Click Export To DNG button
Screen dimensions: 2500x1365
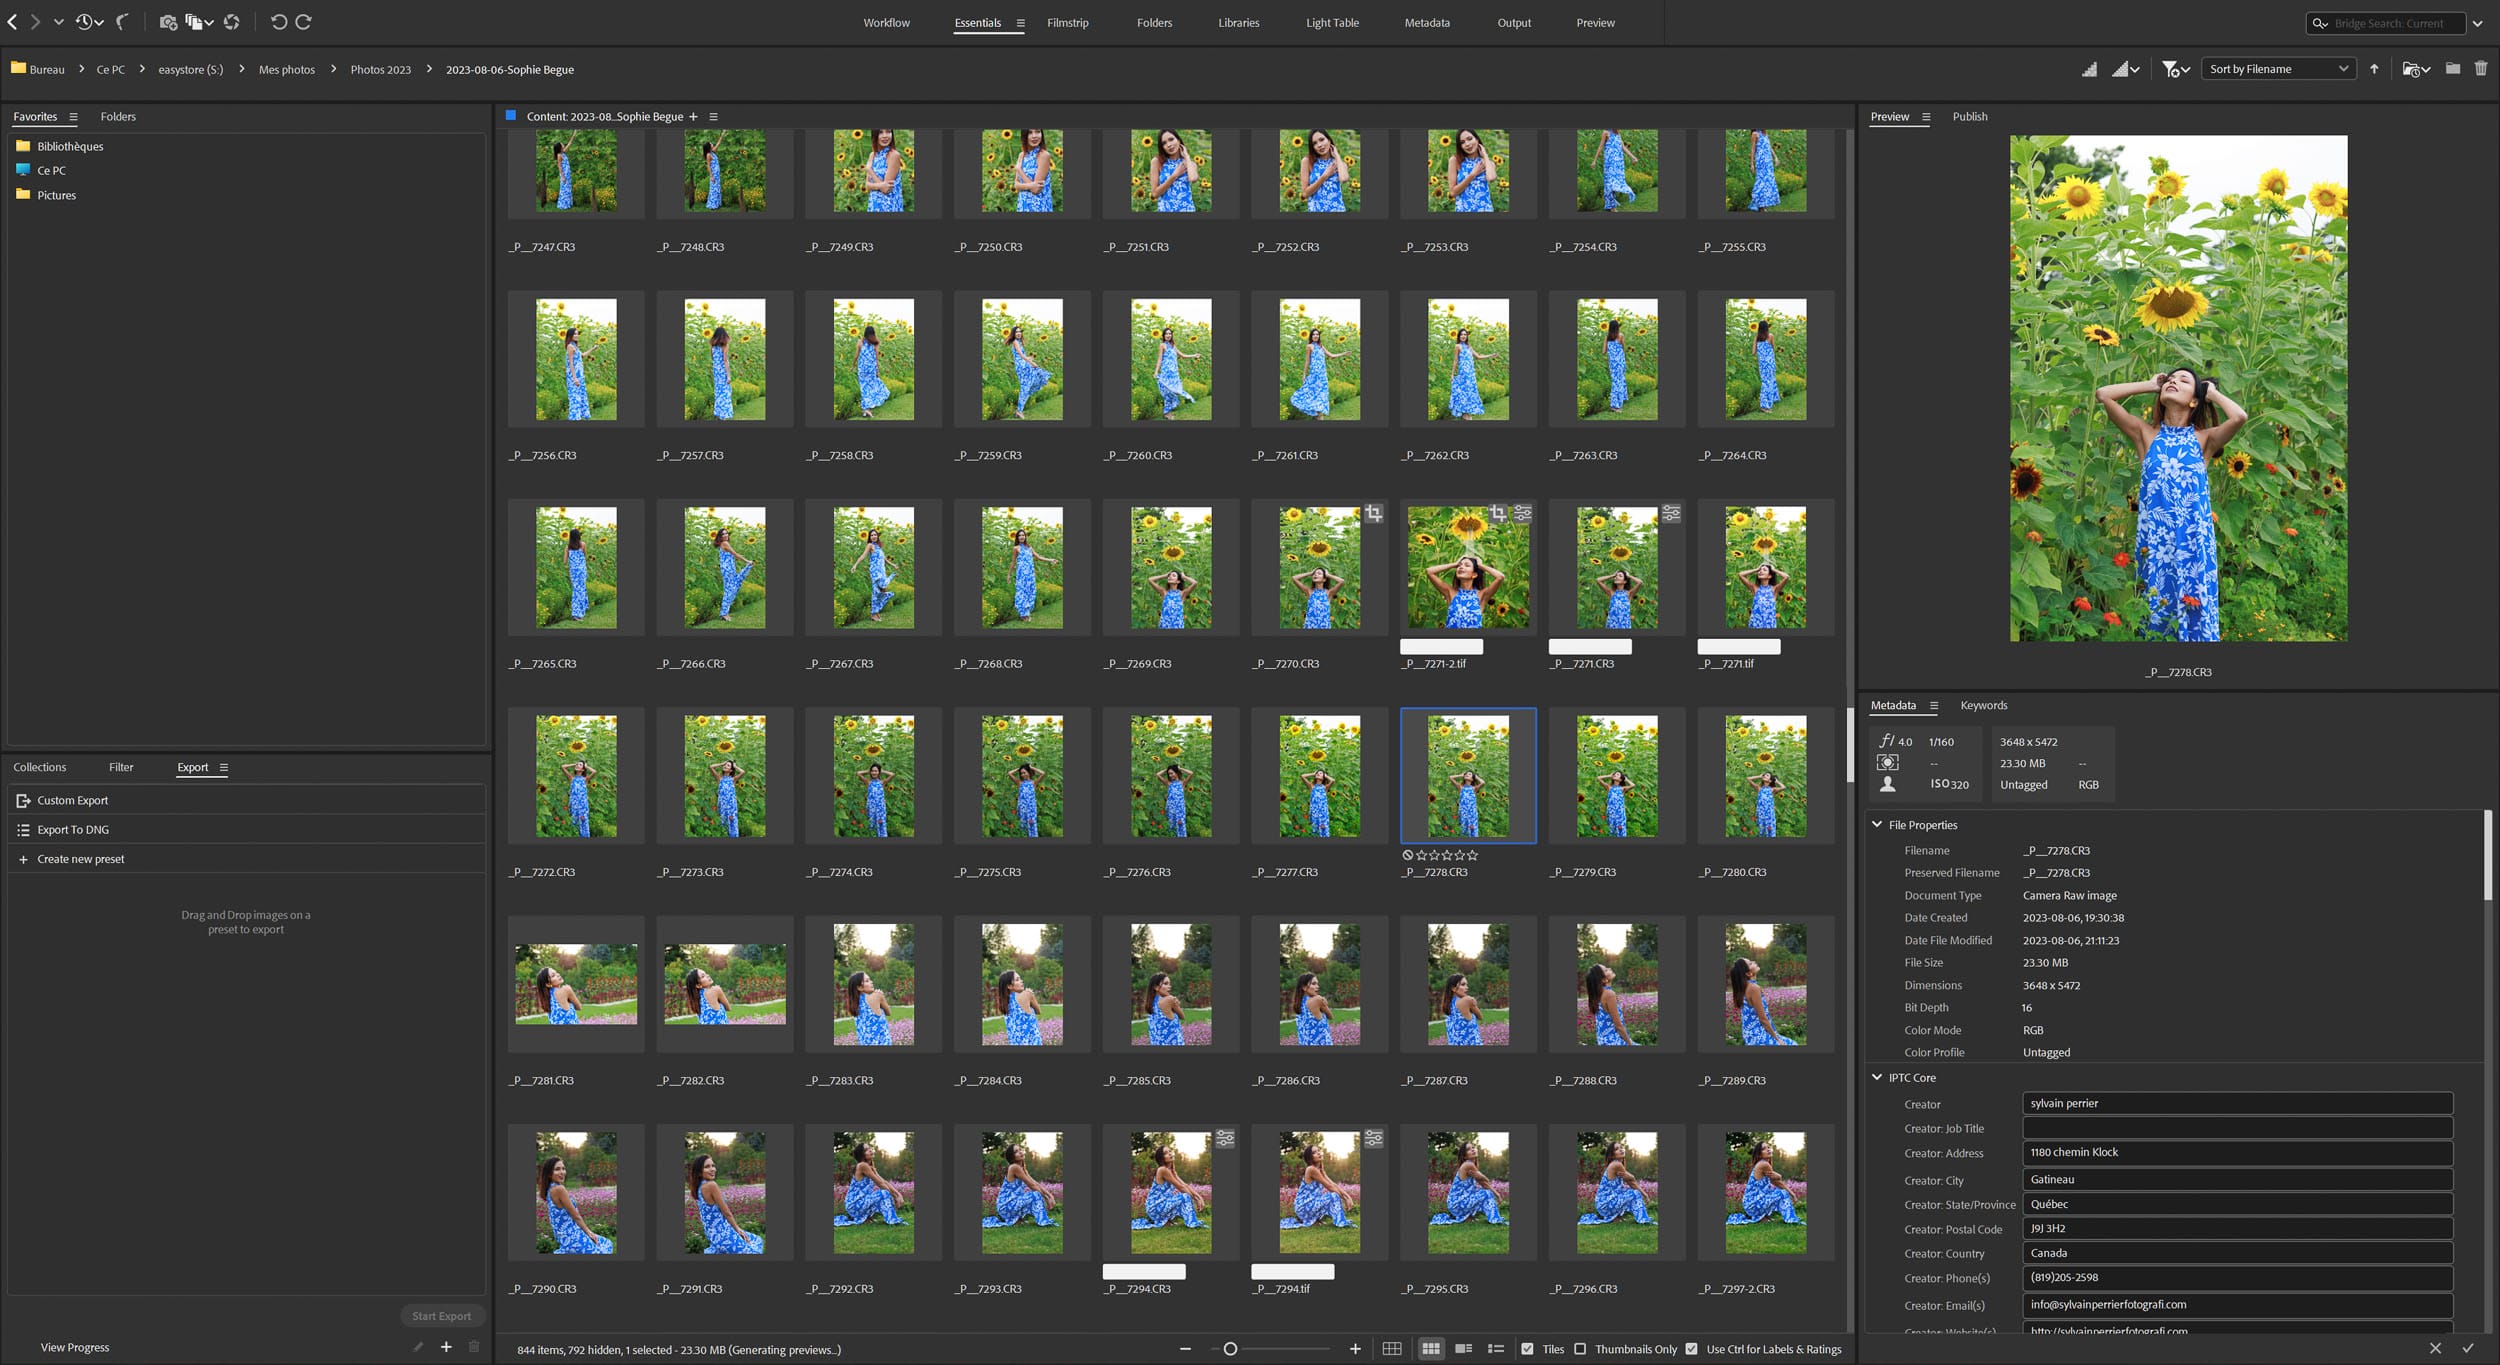(x=74, y=829)
